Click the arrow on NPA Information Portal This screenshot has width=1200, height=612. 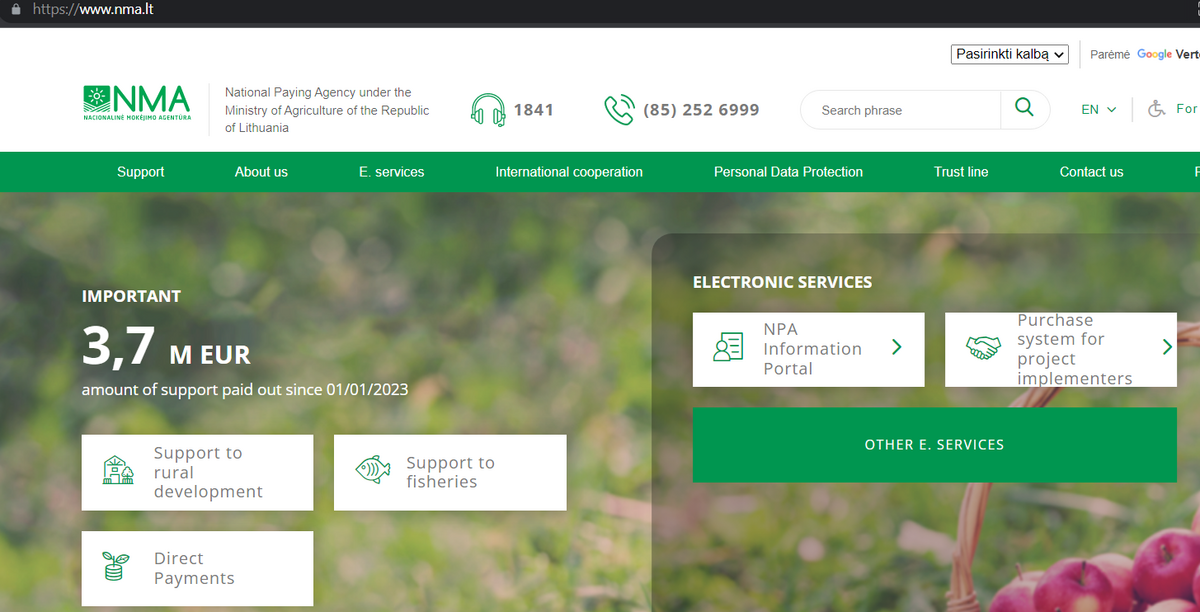(897, 348)
